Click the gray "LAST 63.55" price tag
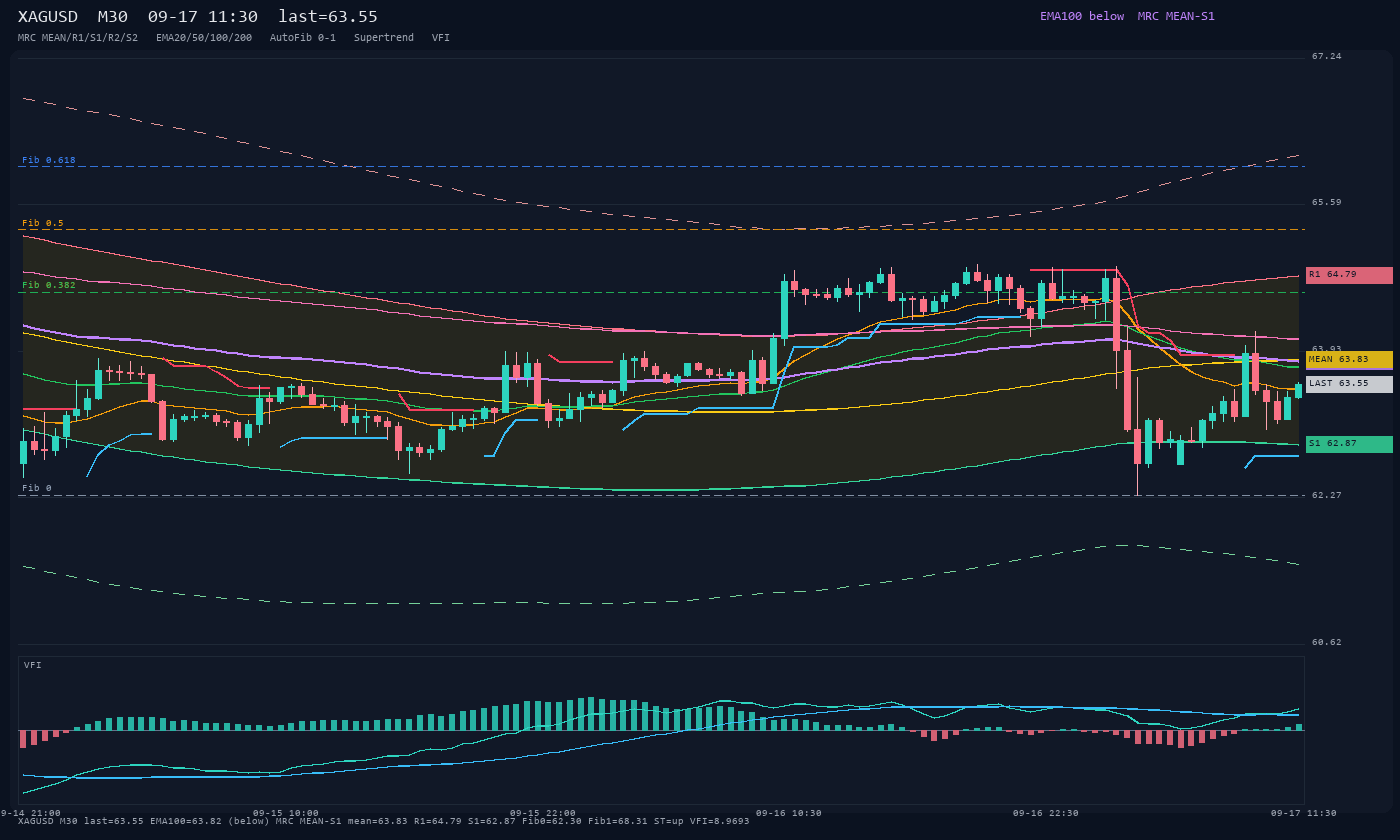 pyautogui.click(x=1349, y=384)
